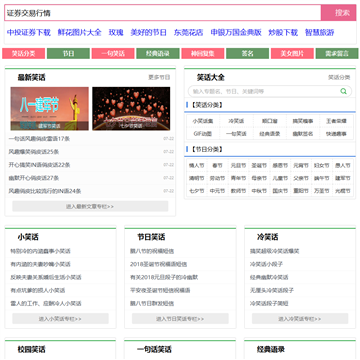Screen dimensions: 360x360
Task: Open 经典幽默冷笑话 article
Action: click(x=269, y=277)
